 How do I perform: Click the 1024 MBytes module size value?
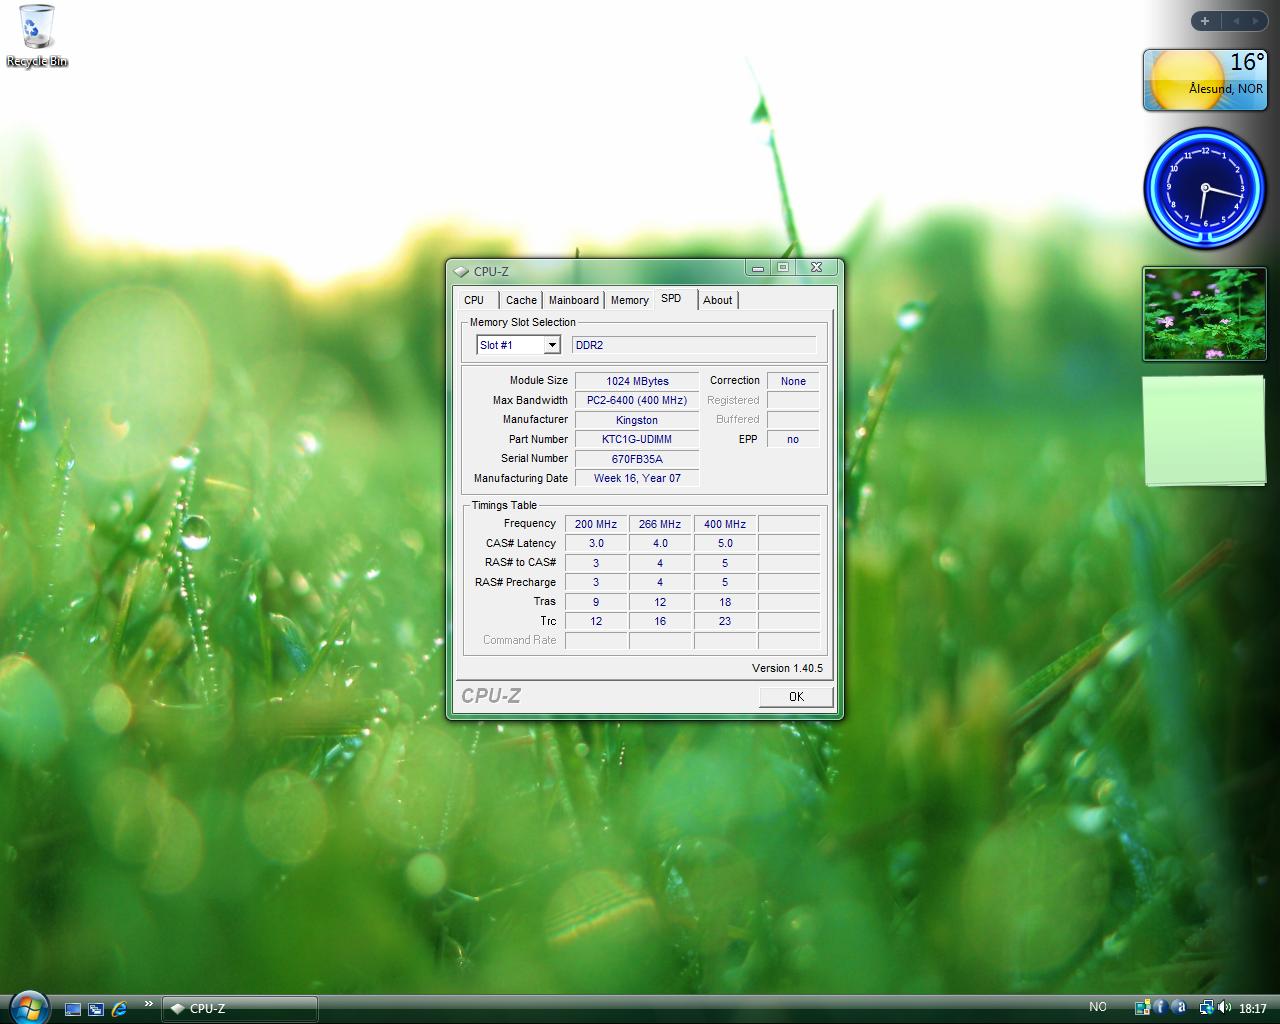tap(637, 381)
